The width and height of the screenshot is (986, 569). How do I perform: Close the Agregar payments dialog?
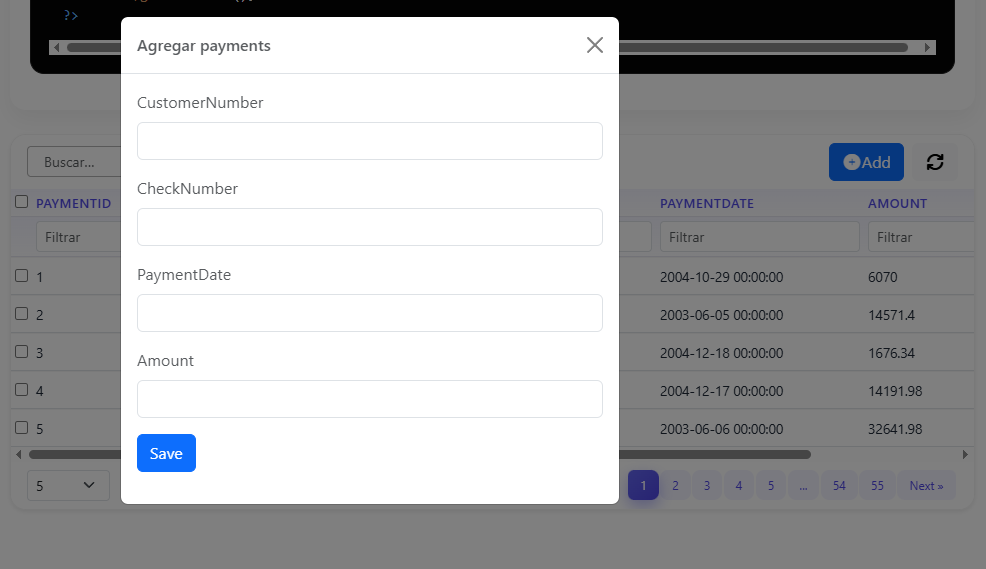pyautogui.click(x=595, y=45)
